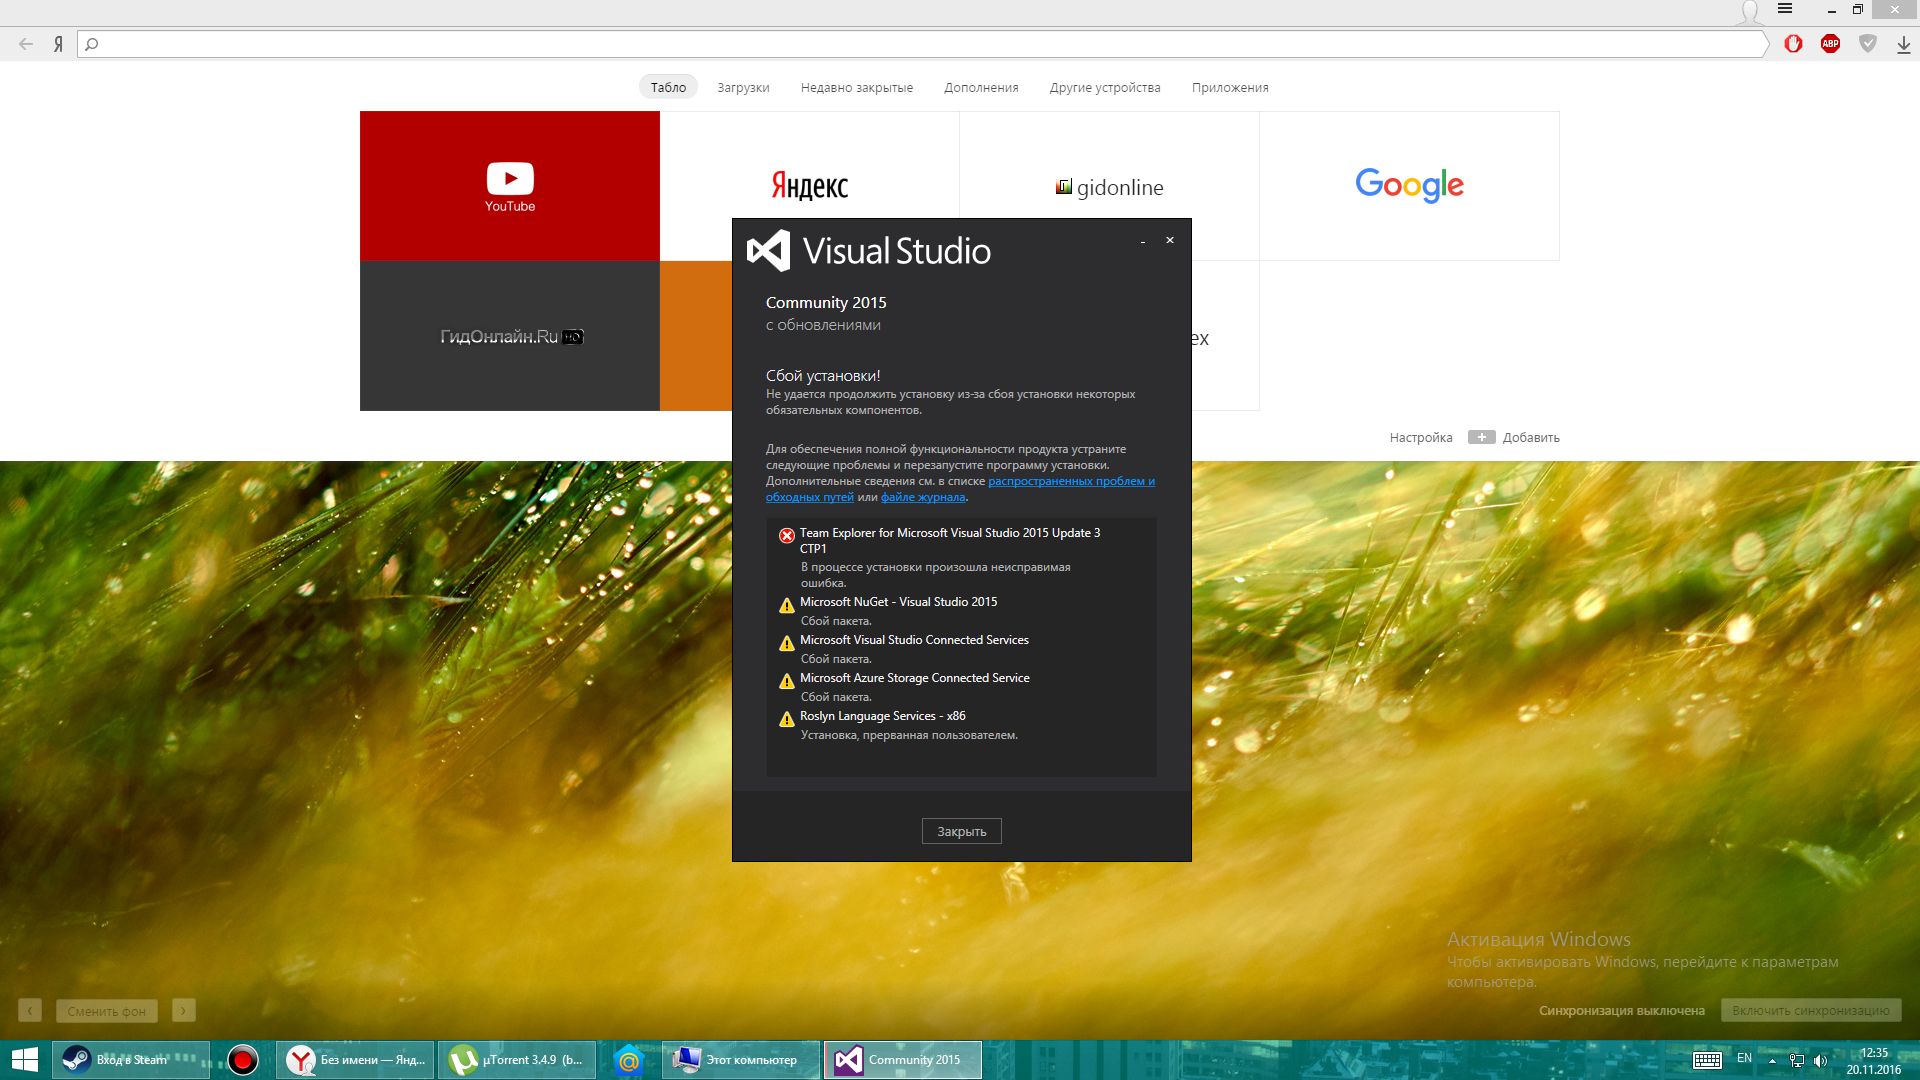Open Этот компьютер taskbar item
The image size is (1920, 1080).
click(x=741, y=1060)
